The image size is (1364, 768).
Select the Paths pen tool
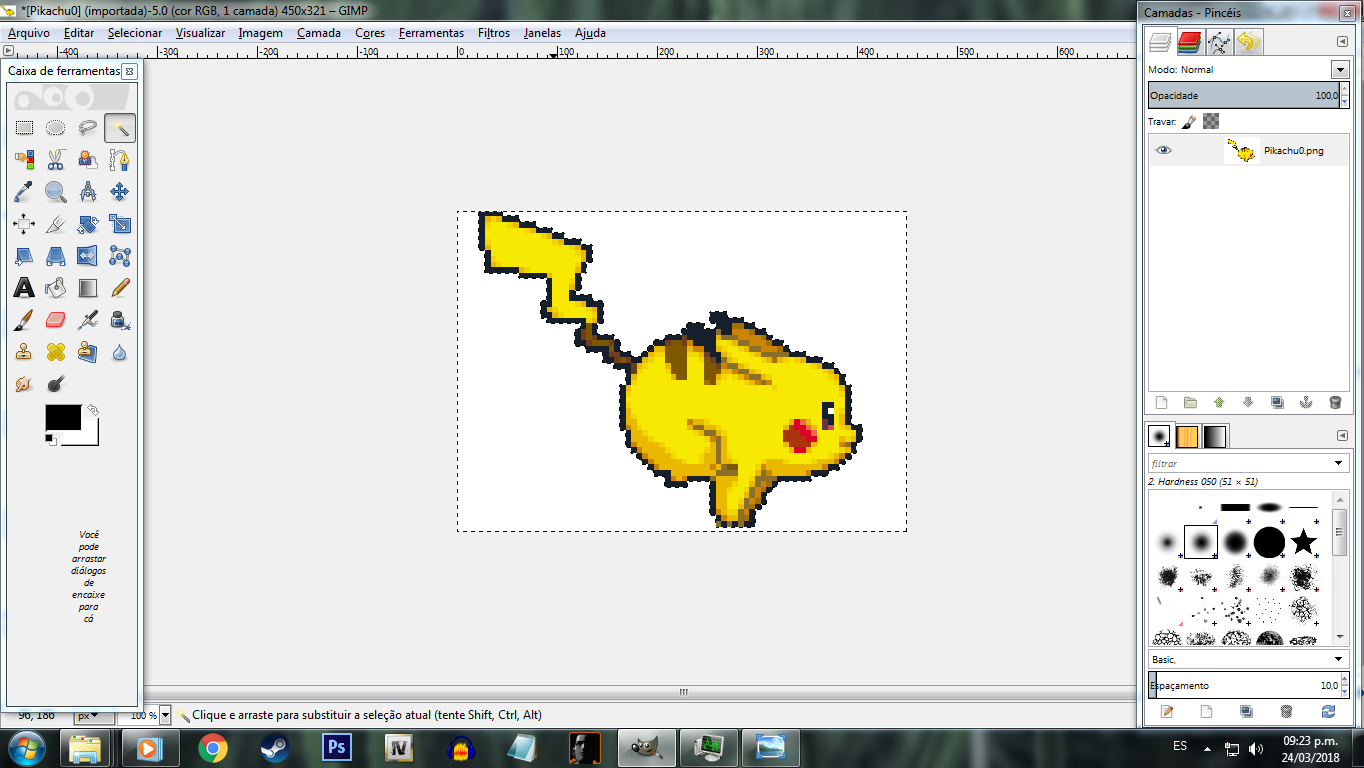pos(120,160)
